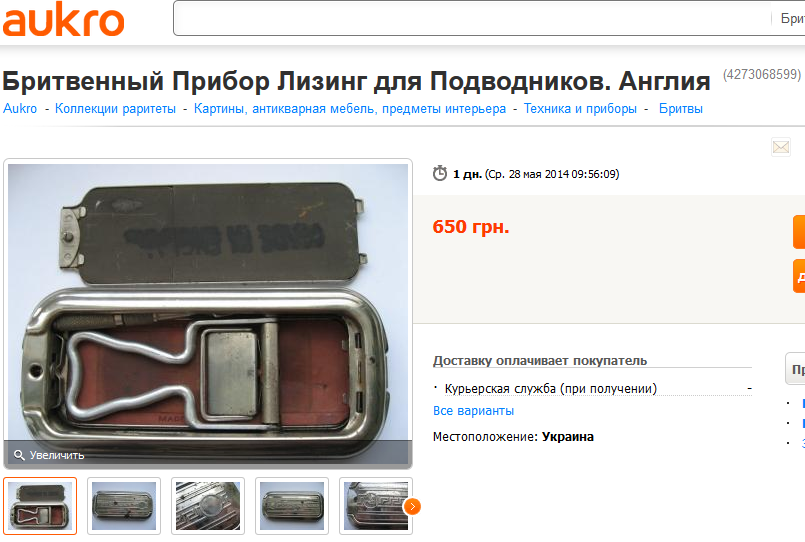Select the fifth thumbnail image

pos(376,506)
